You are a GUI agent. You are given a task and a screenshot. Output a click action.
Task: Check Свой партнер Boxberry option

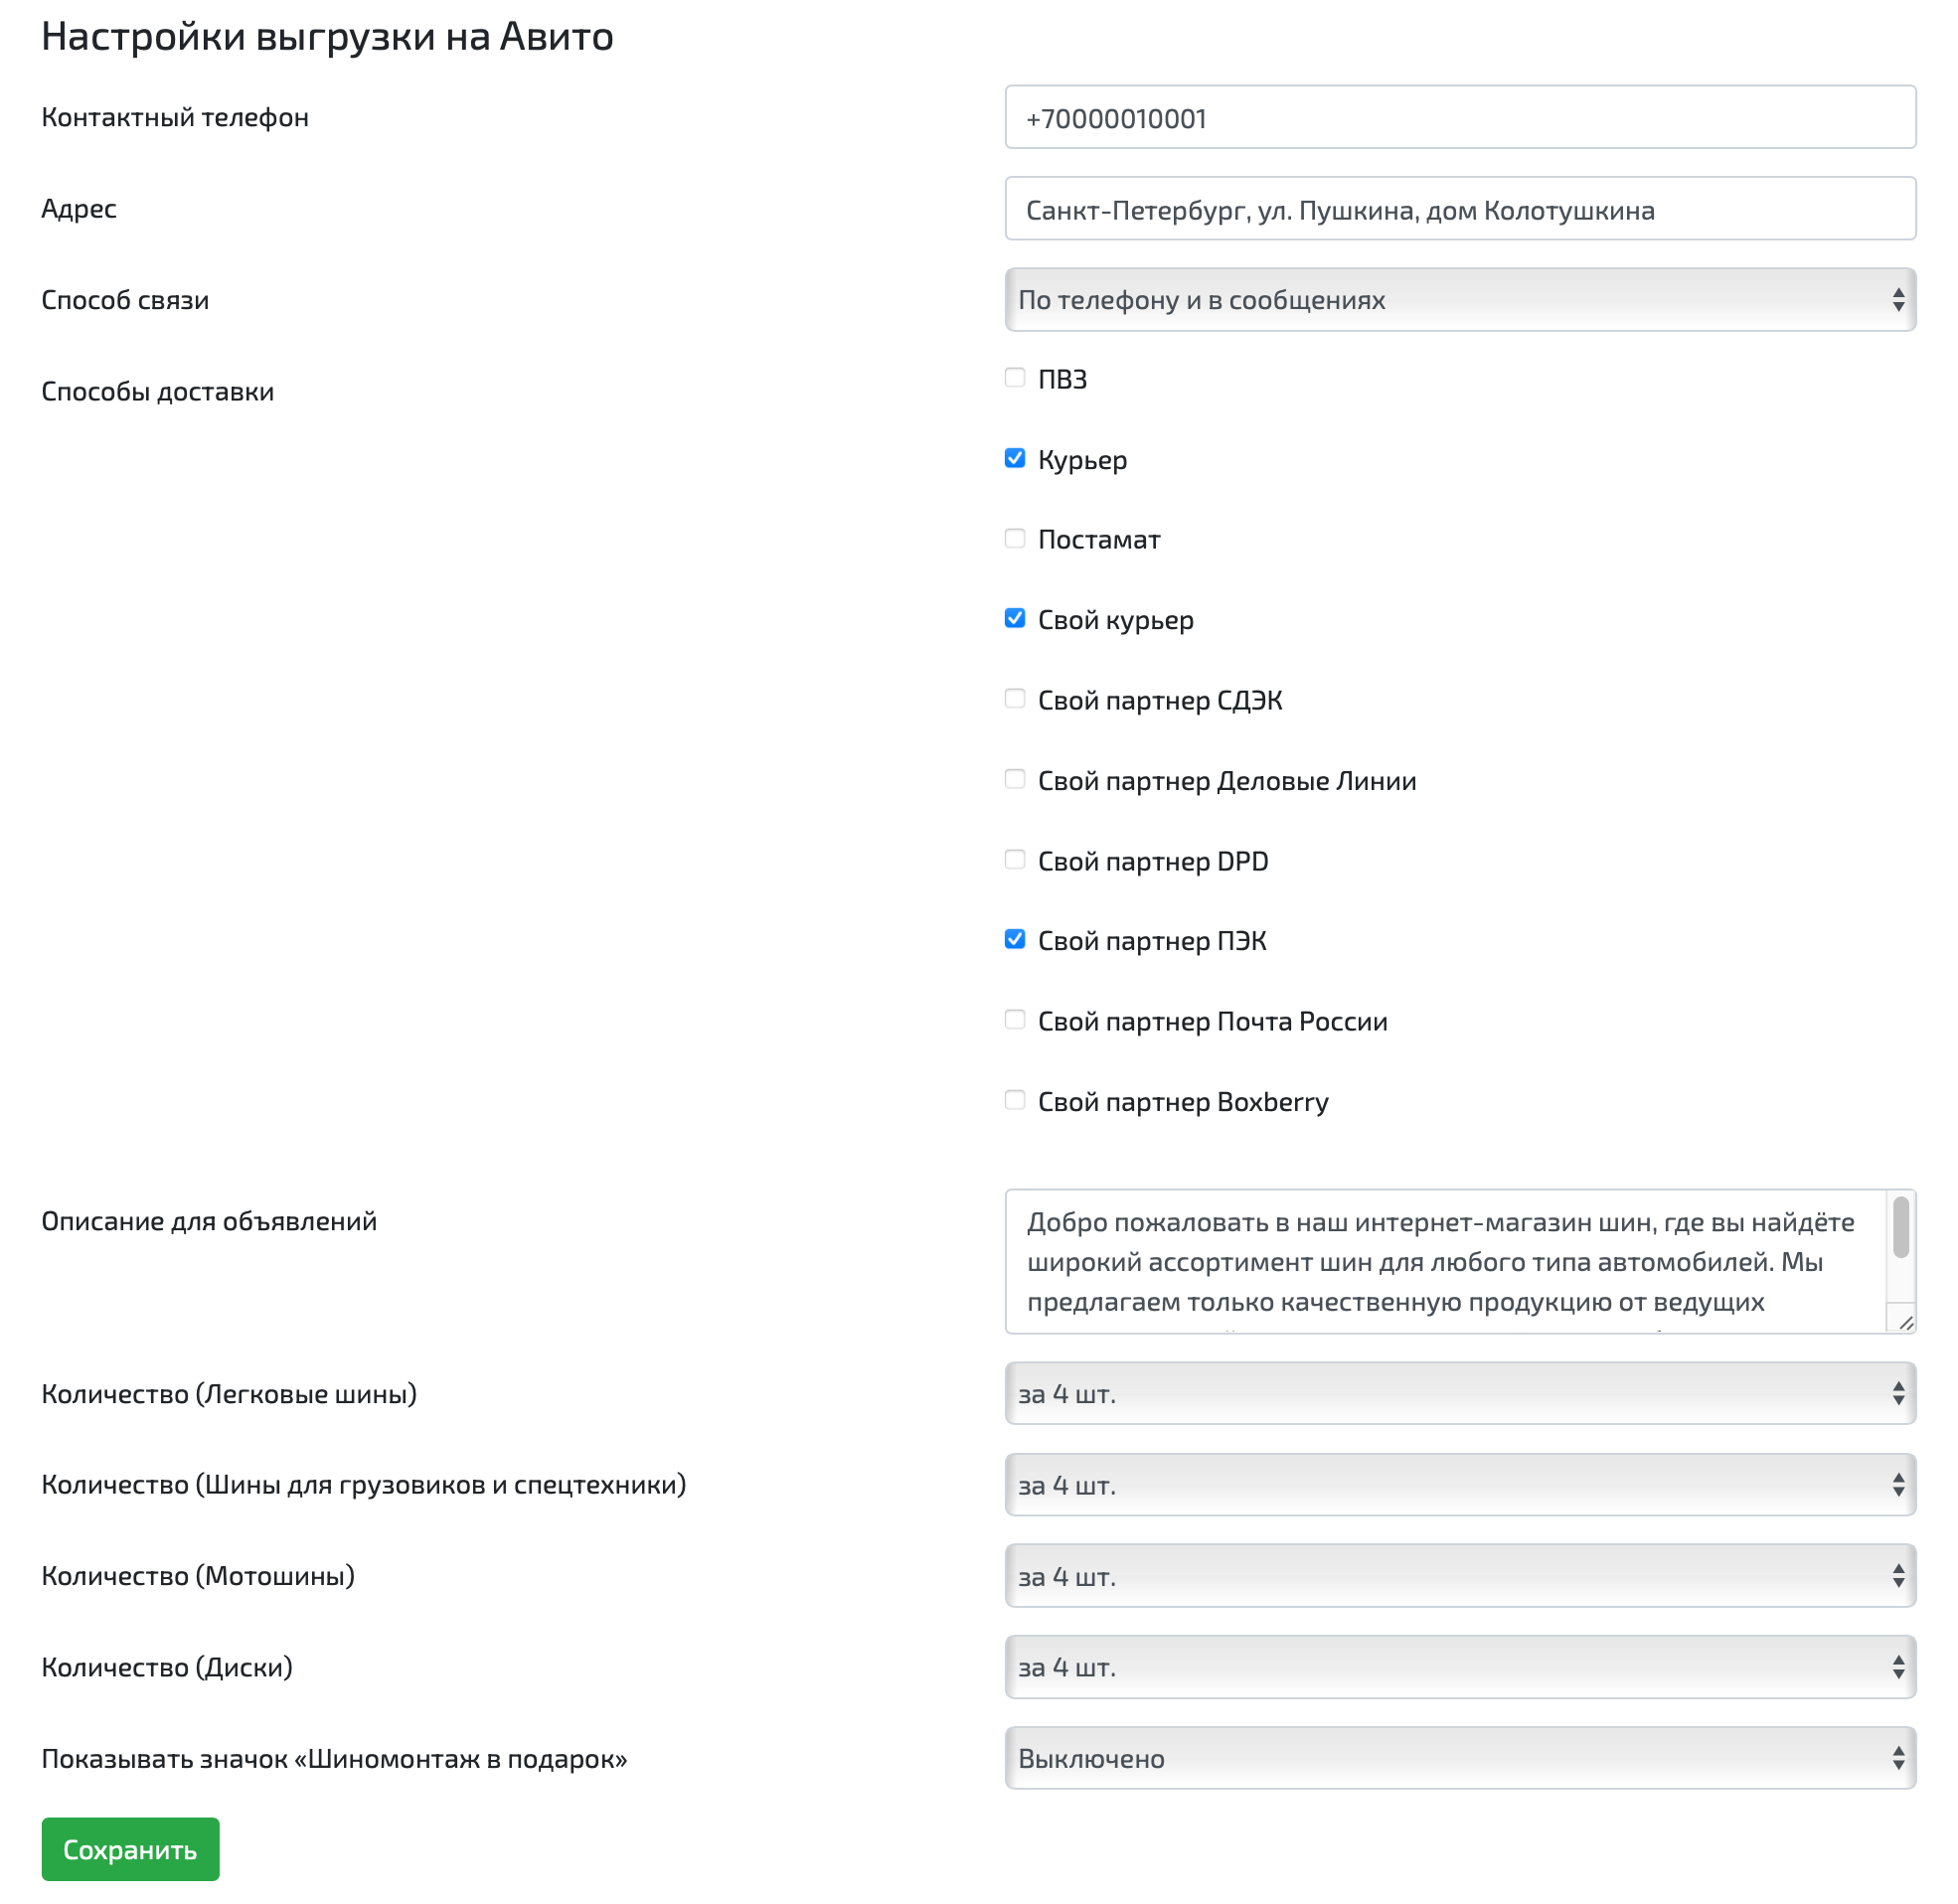(1014, 1100)
